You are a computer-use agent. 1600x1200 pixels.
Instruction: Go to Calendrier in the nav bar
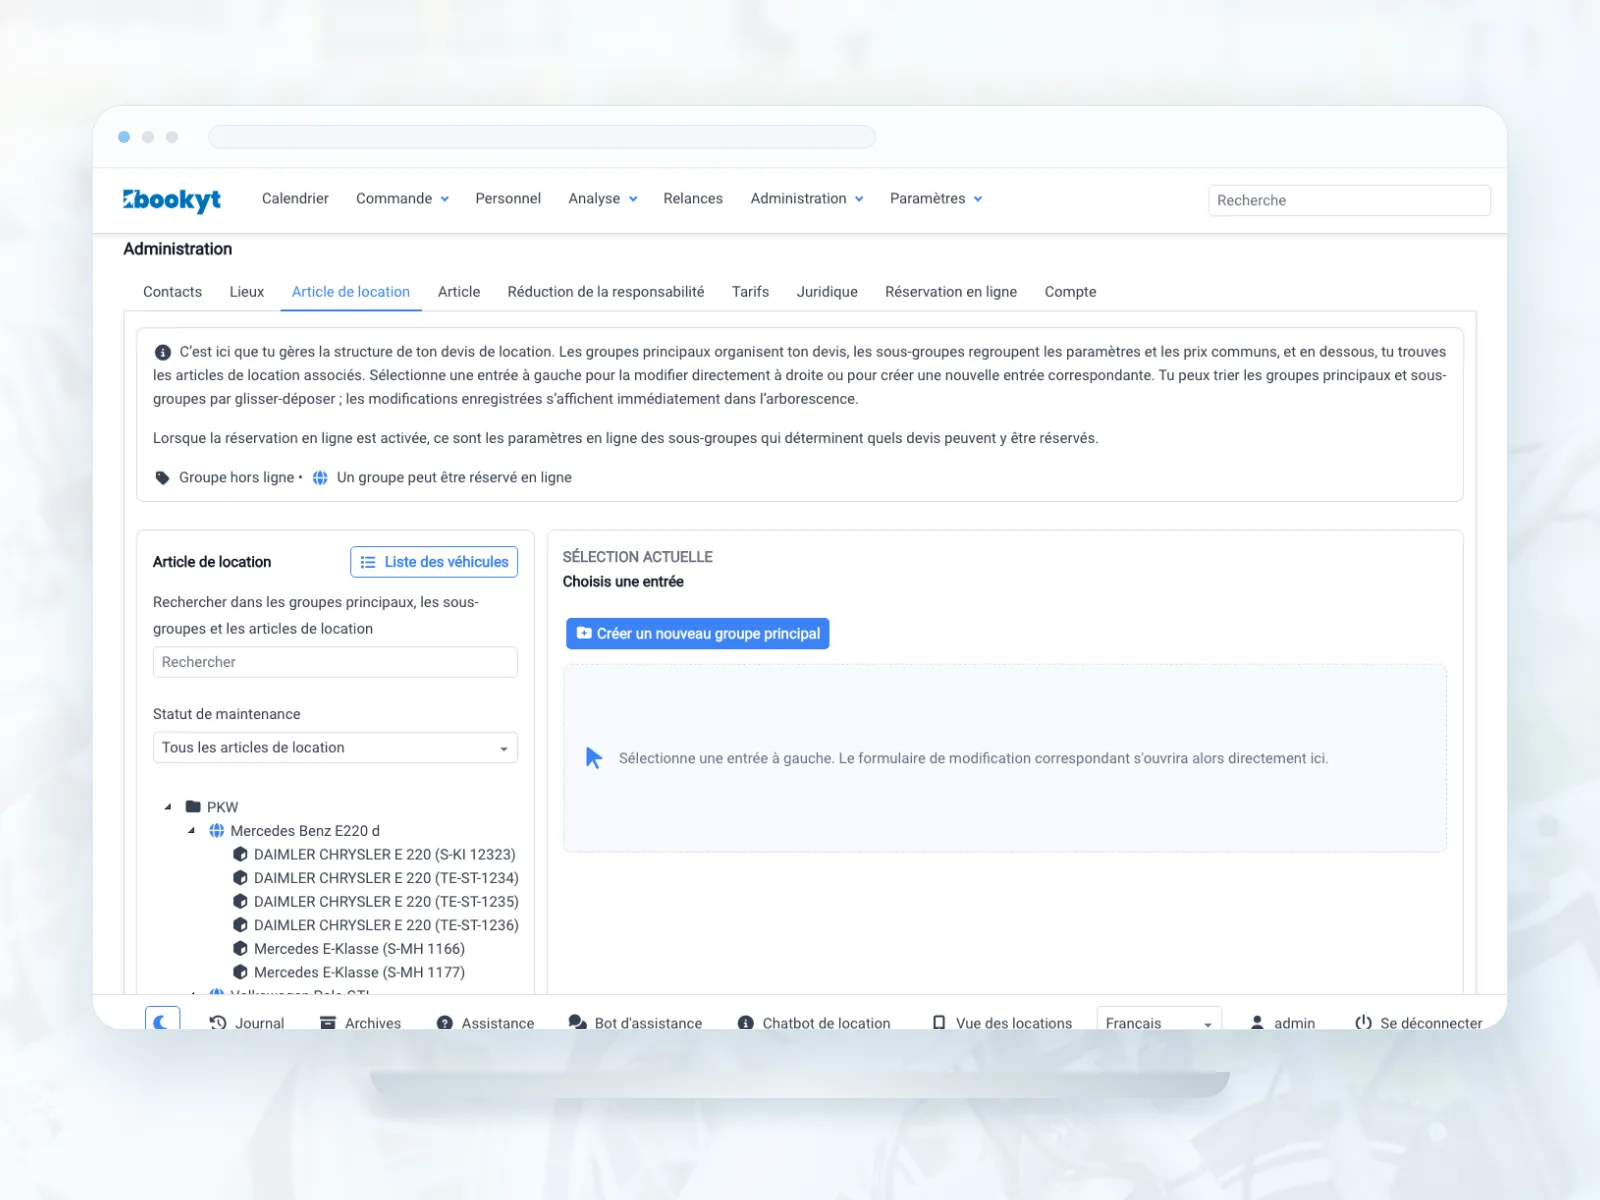(x=295, y=199)
